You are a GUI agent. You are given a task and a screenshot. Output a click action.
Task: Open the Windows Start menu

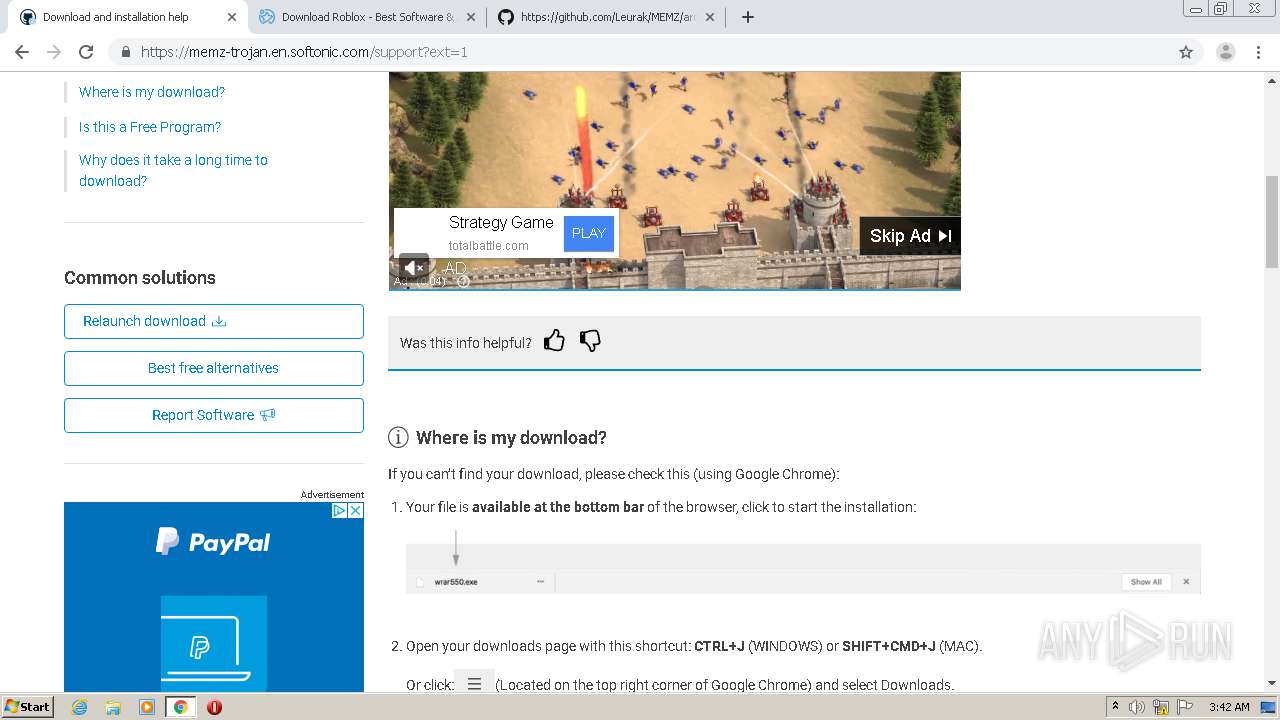(x=27, y=706)
